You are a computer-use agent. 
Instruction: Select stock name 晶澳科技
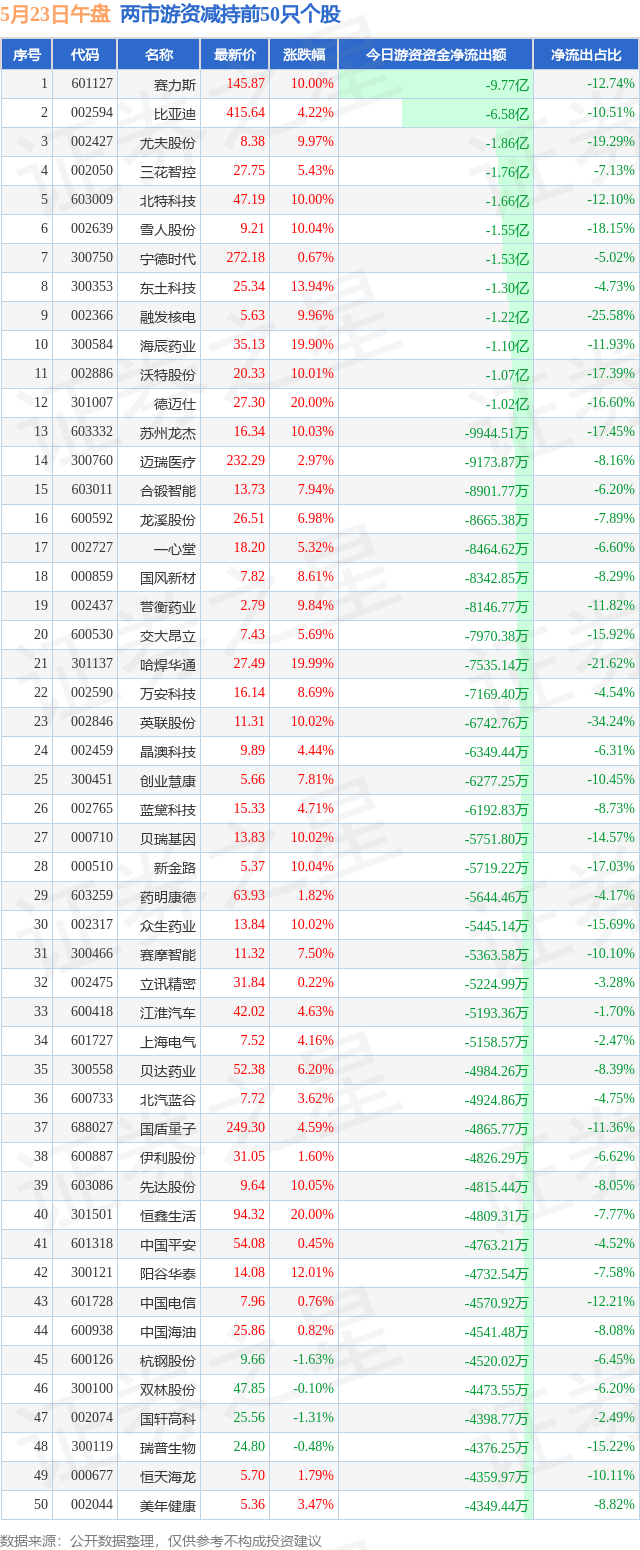(168, 751)
